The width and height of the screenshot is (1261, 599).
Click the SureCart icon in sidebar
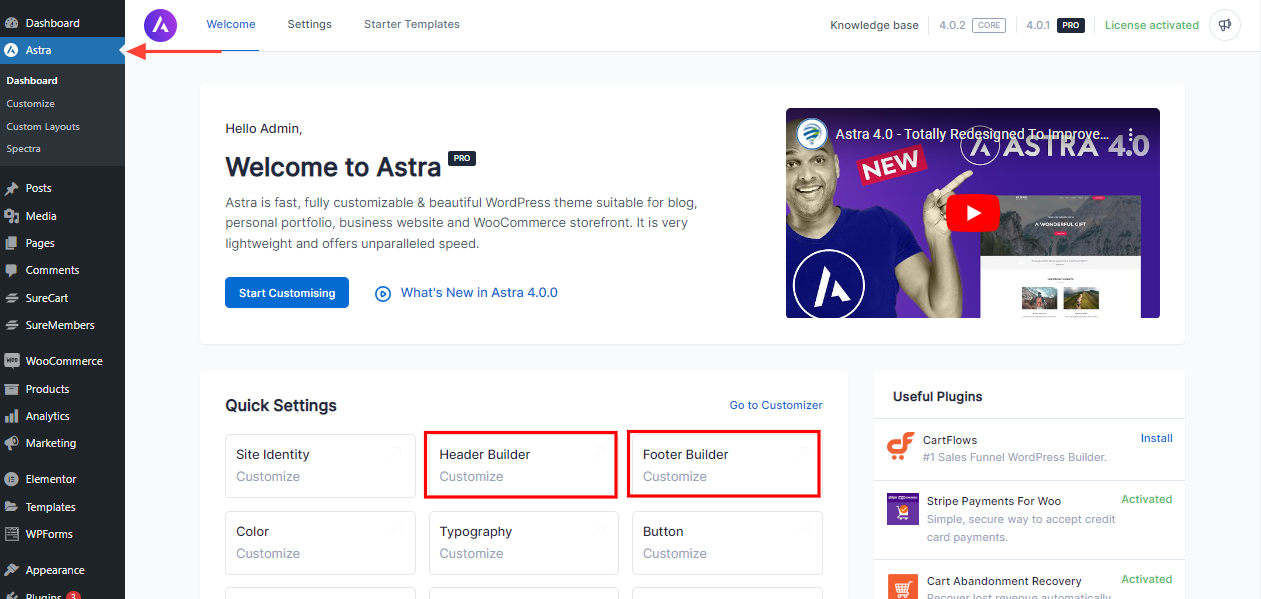(x=11, y=298)
